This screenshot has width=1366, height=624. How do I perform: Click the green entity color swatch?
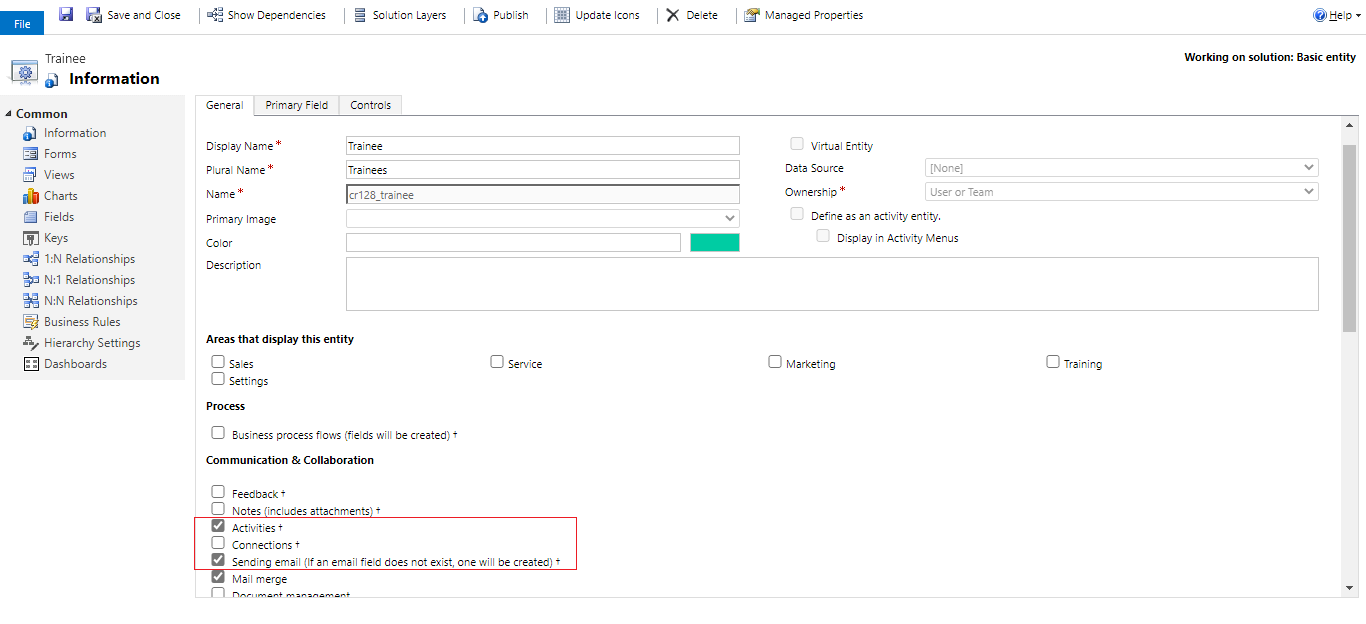[714, 242]
